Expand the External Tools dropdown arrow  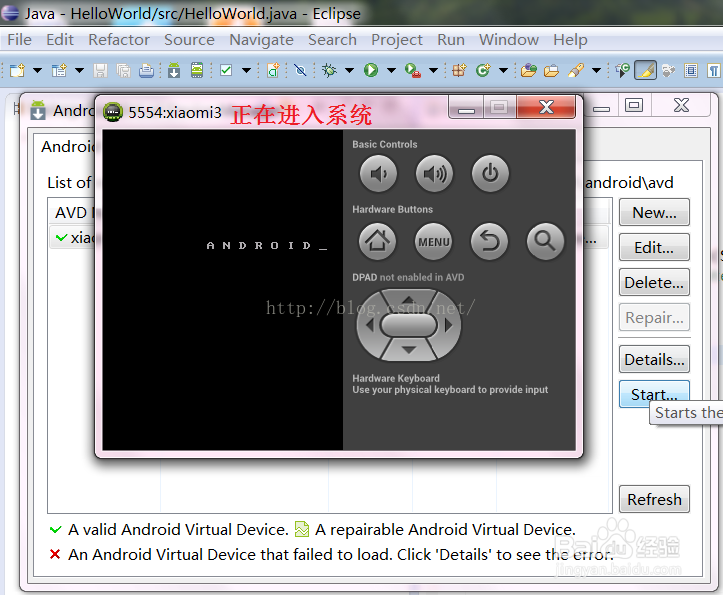click(x=433, y=71)
